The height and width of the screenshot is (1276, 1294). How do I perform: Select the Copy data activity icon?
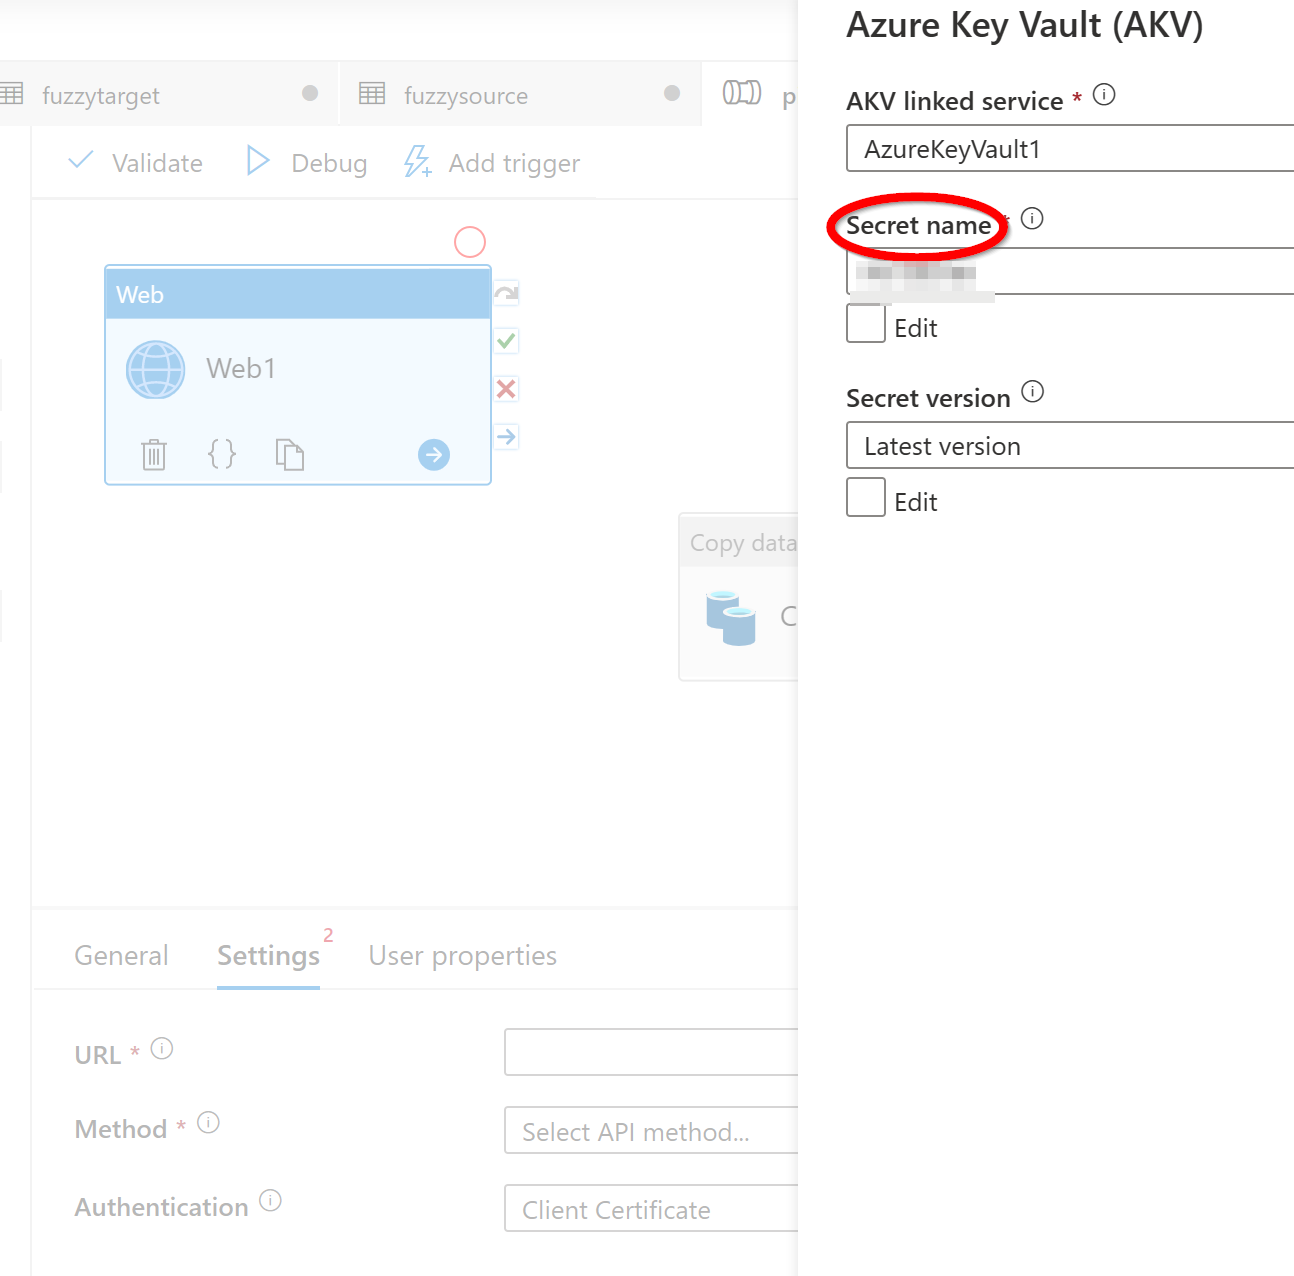click(x=731, y=618)
